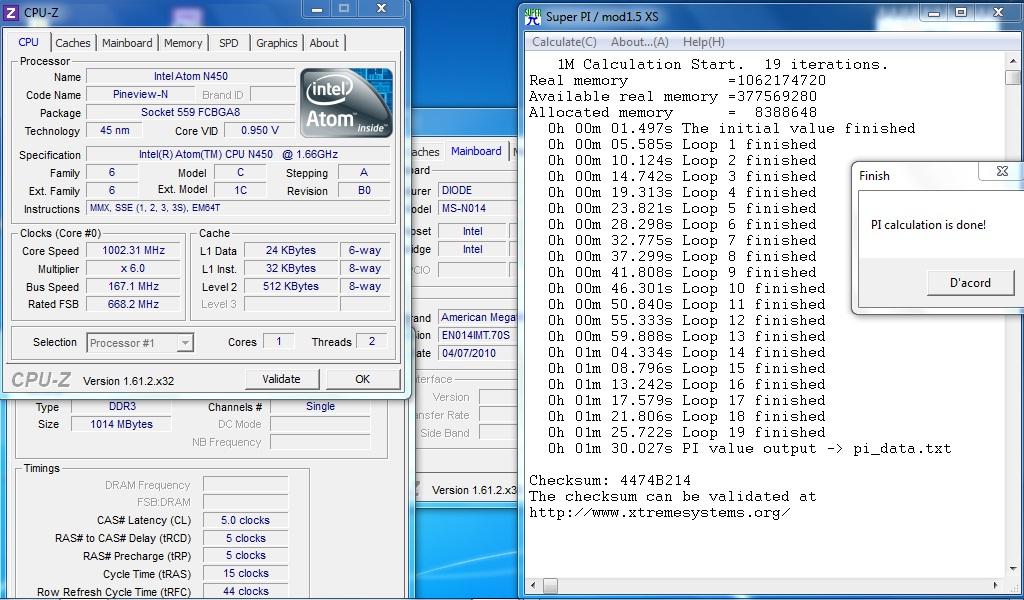
Task: Click the Super PI horizontal scrollbar thumb
Action: coord(550,586)
